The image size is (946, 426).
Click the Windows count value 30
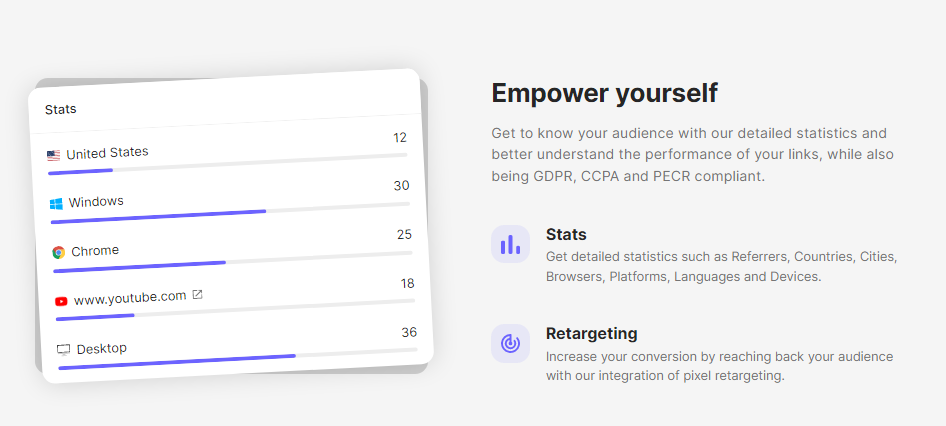pos(401,185)
